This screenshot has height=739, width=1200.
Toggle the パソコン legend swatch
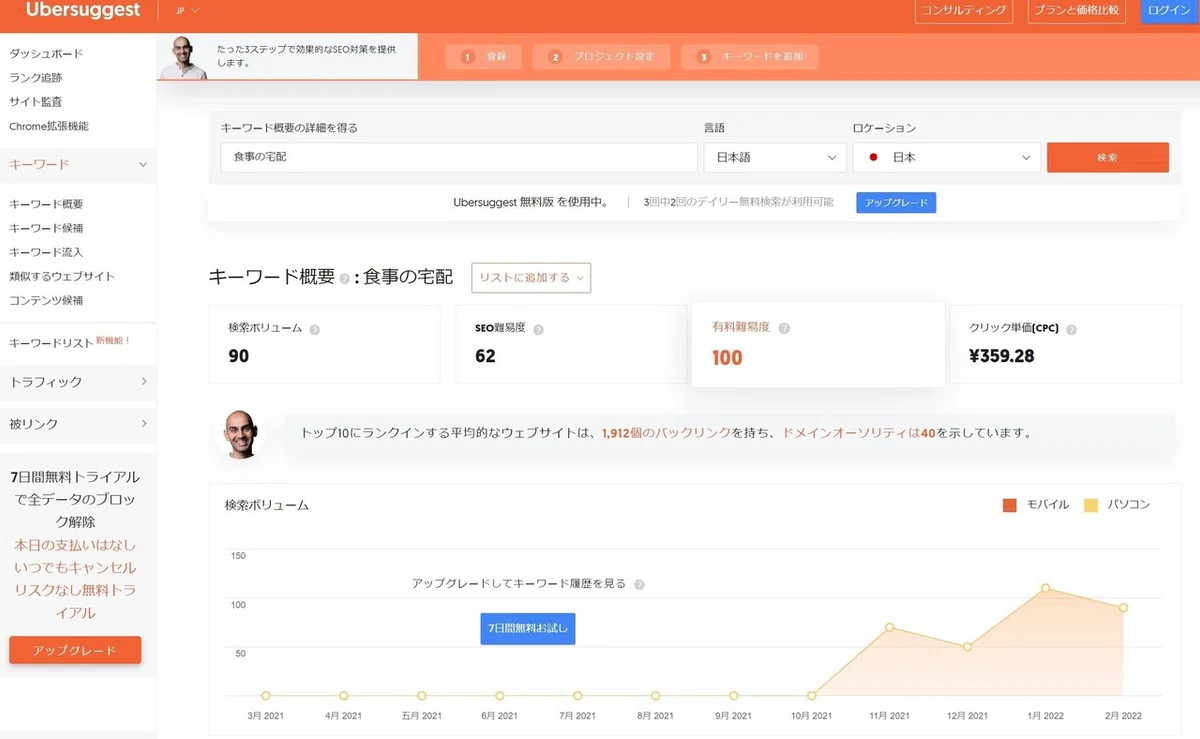1091,505
